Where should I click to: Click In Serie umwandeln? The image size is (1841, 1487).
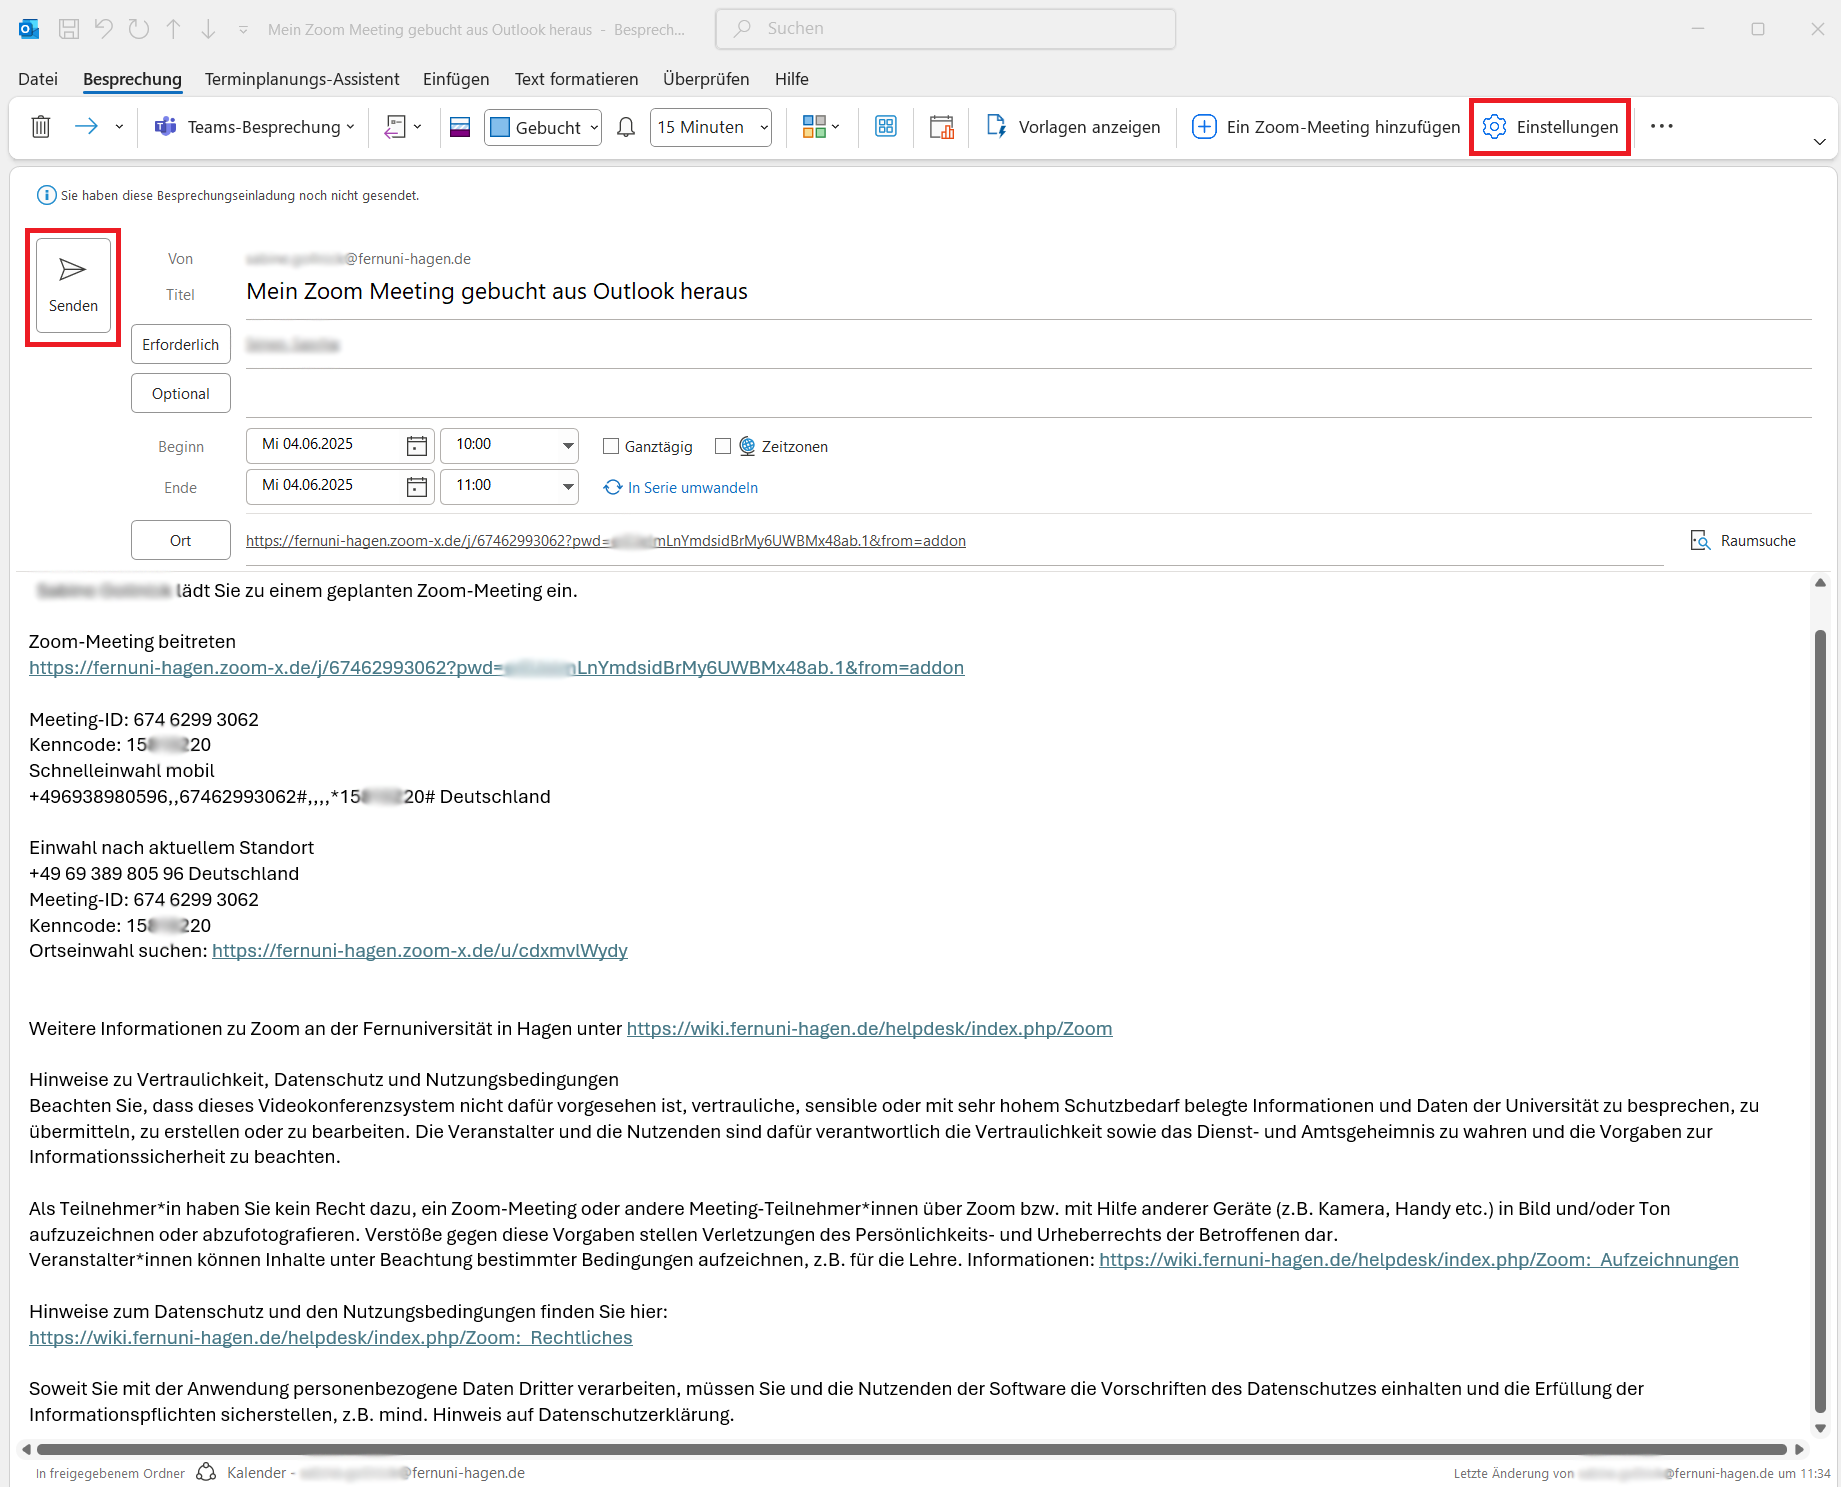point(681,487)
